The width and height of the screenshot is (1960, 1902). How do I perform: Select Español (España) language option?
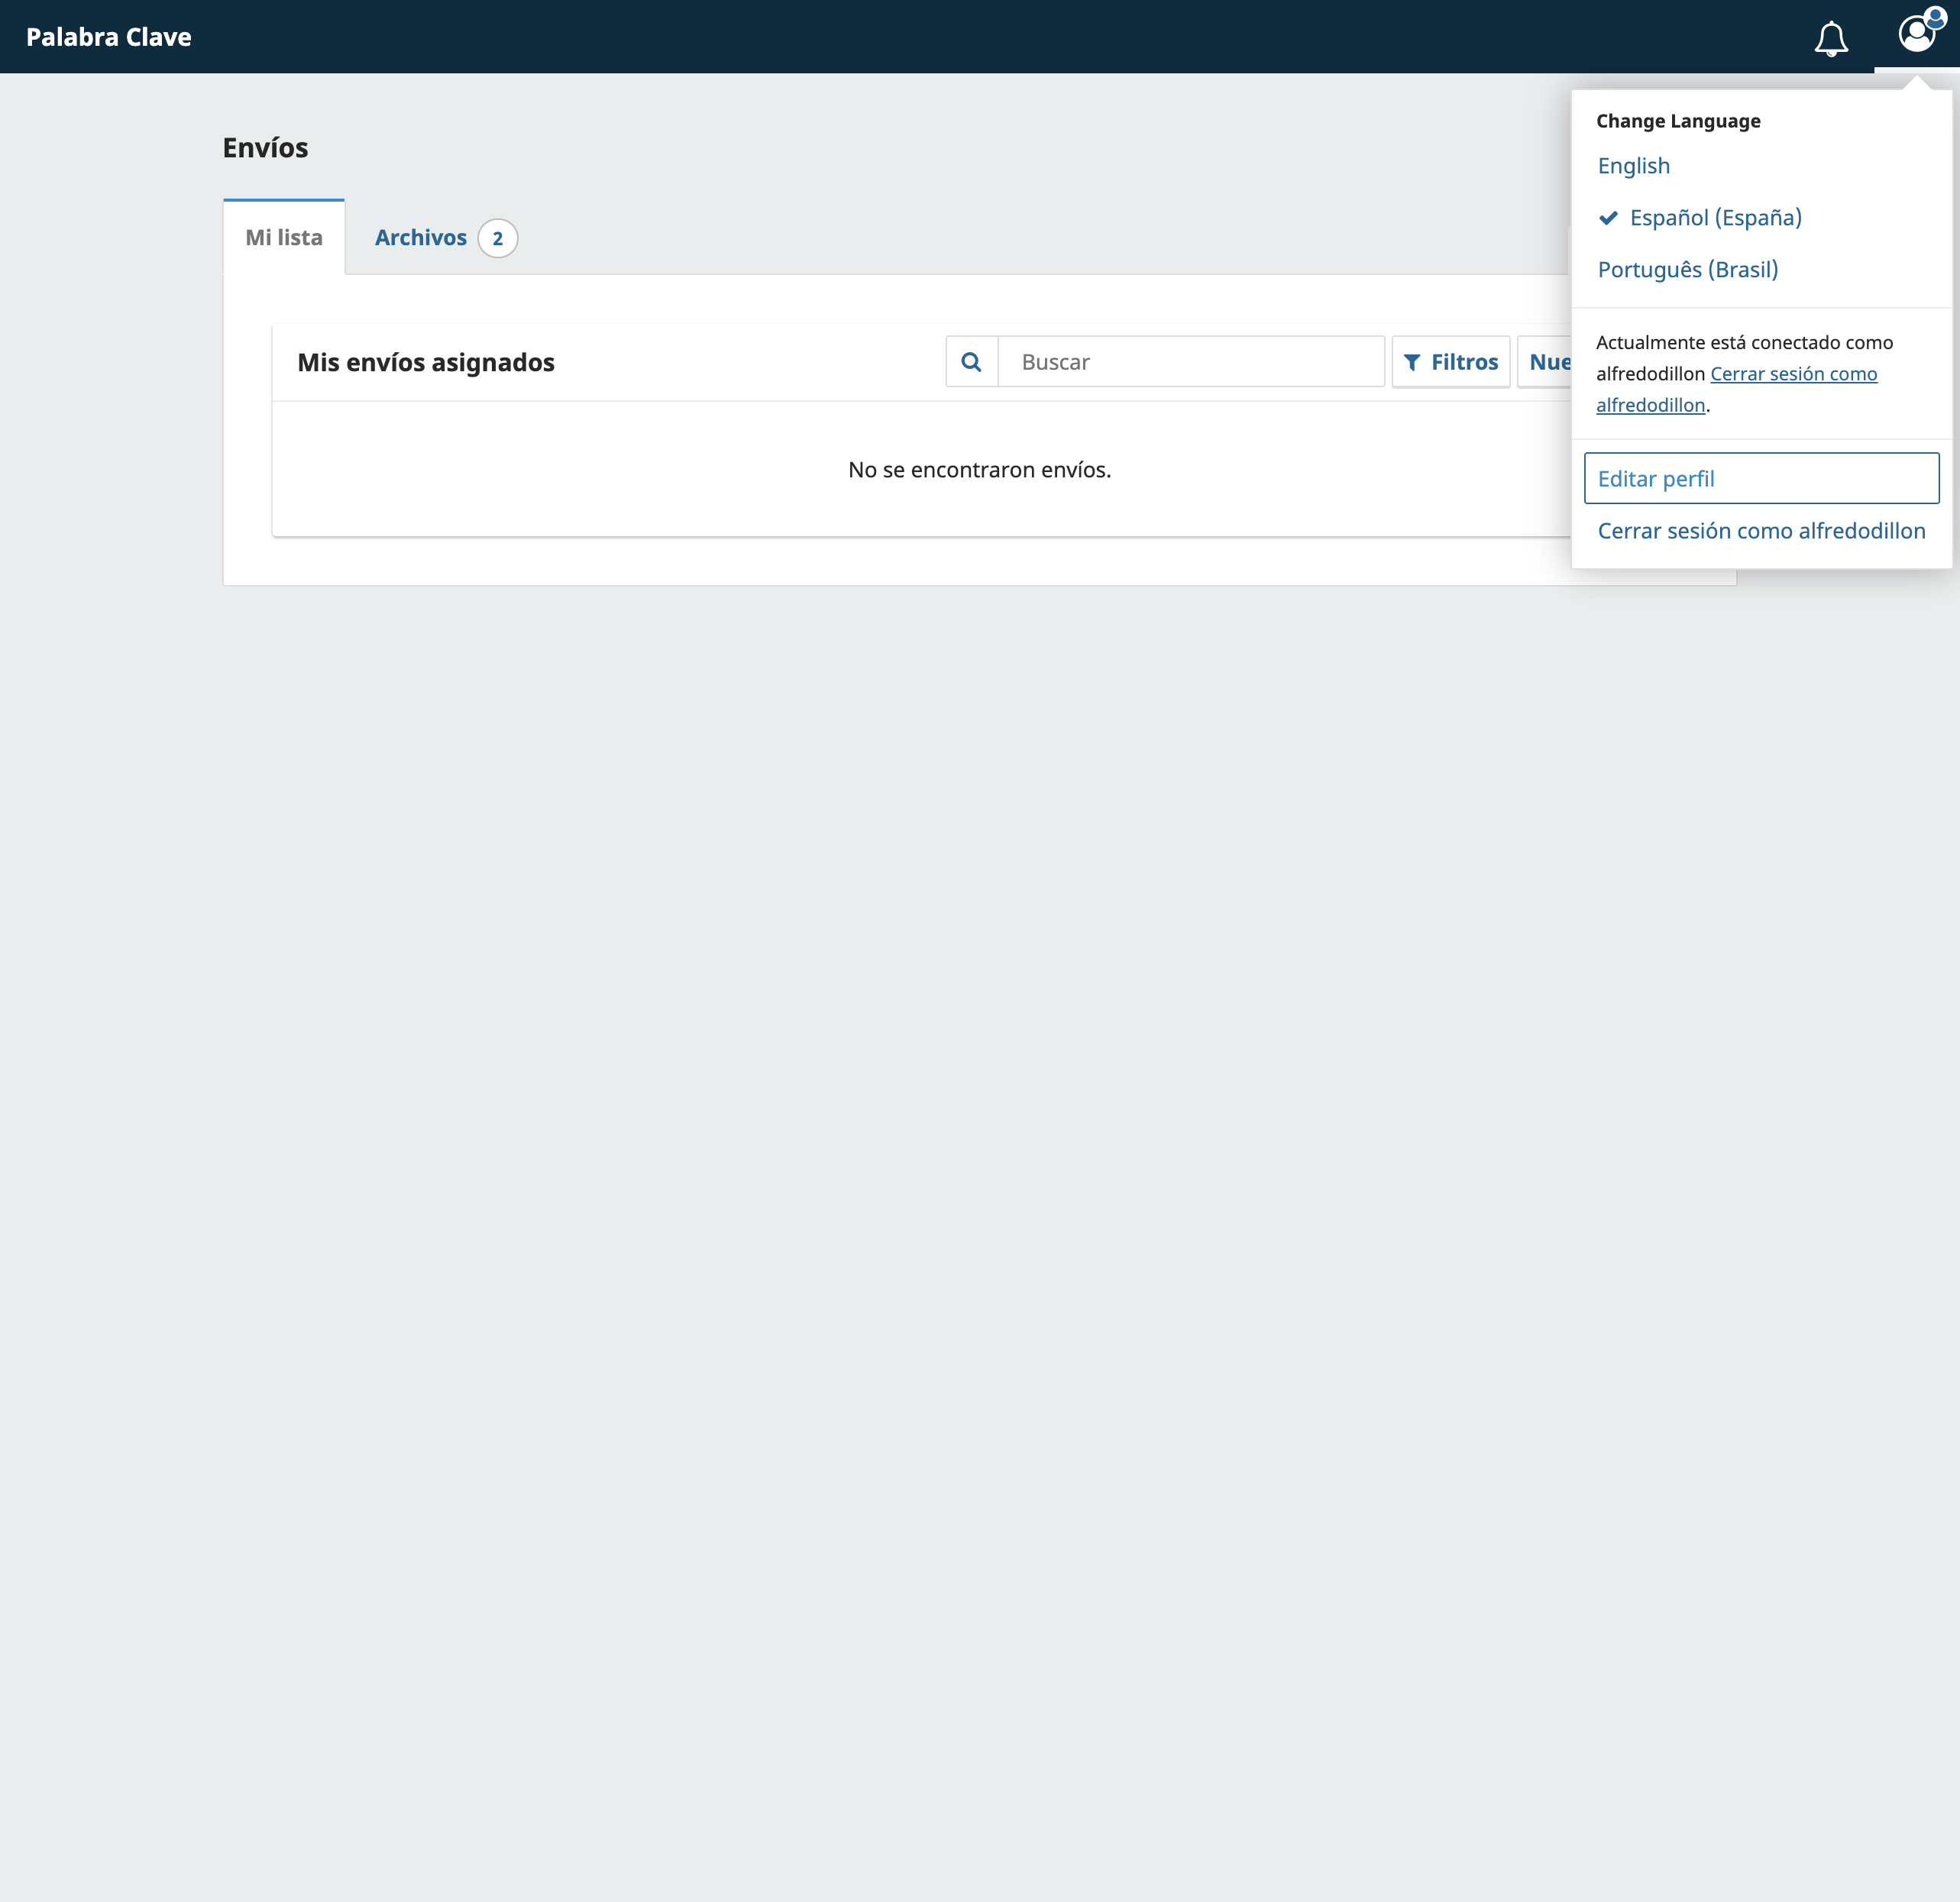1715,218
